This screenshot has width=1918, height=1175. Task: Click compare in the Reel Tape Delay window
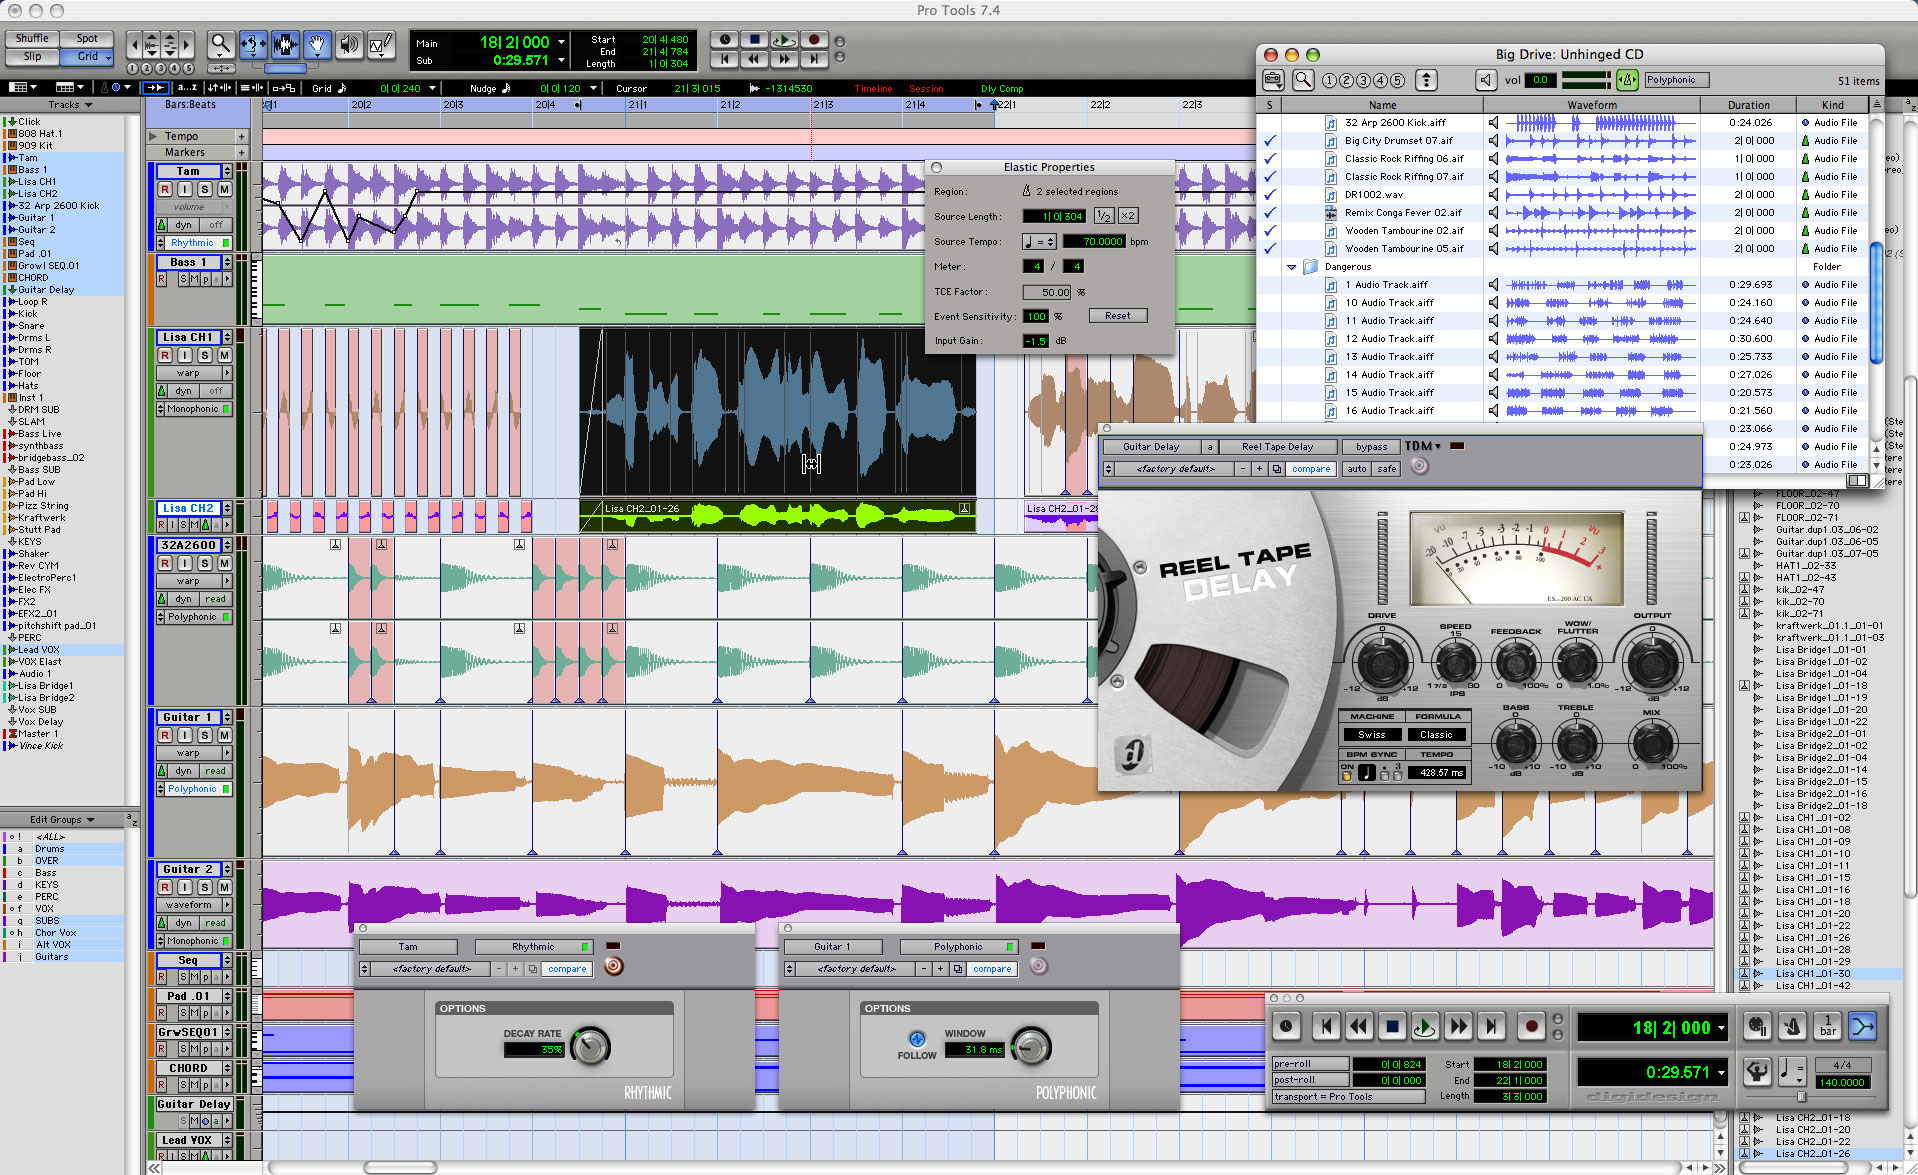[1310, 469]
